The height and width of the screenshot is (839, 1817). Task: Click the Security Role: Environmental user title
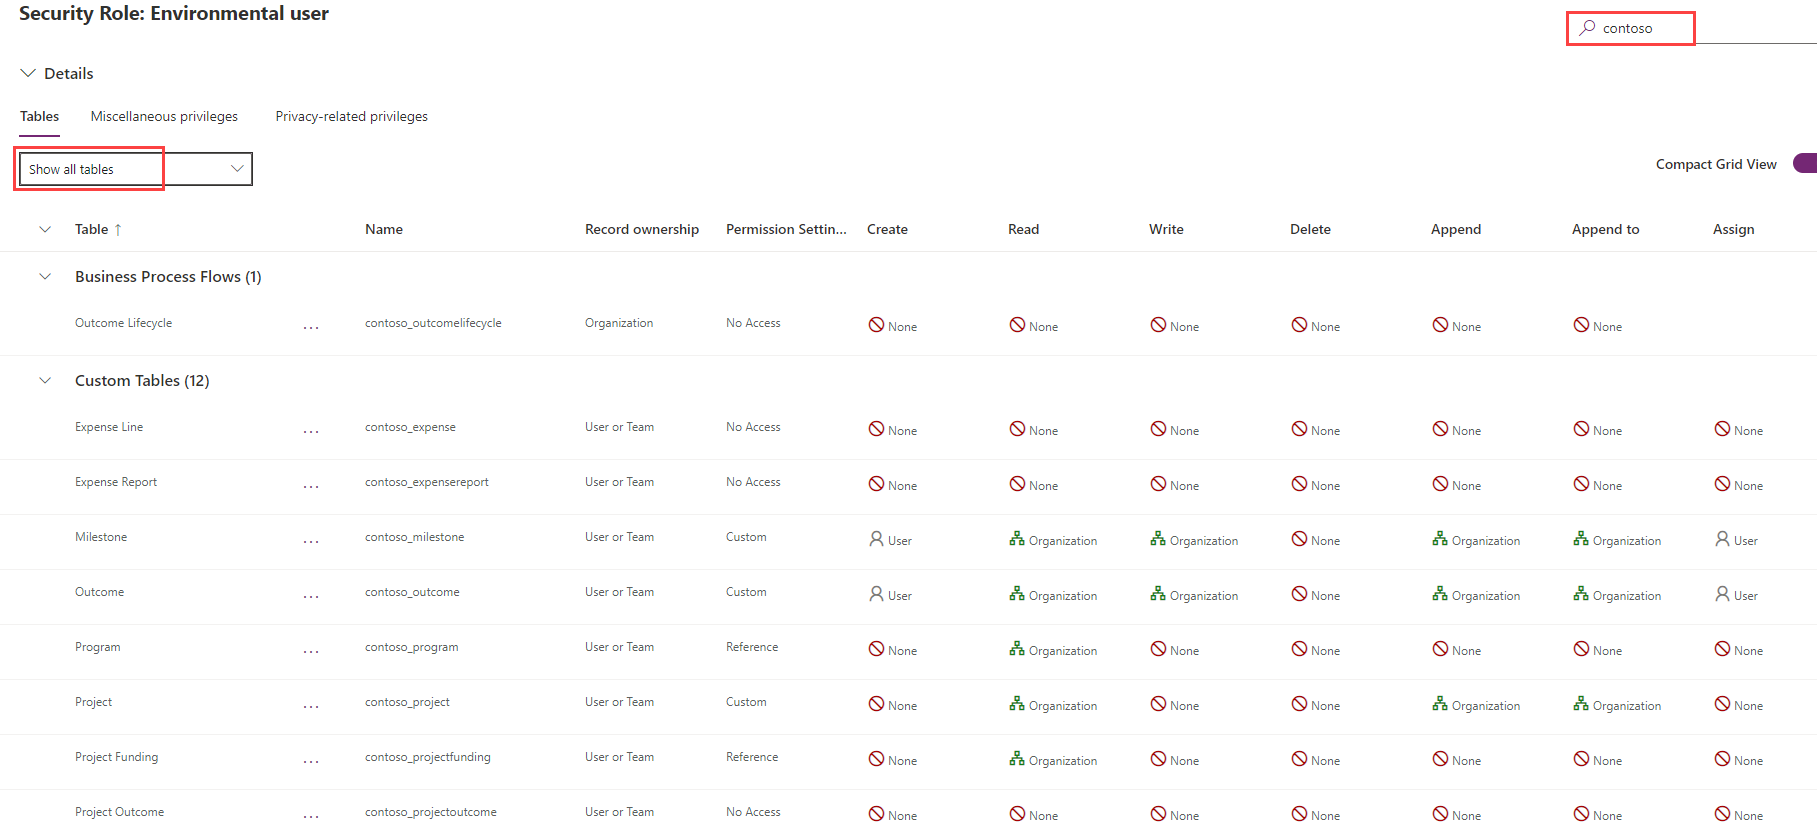(x=174, y=13)
